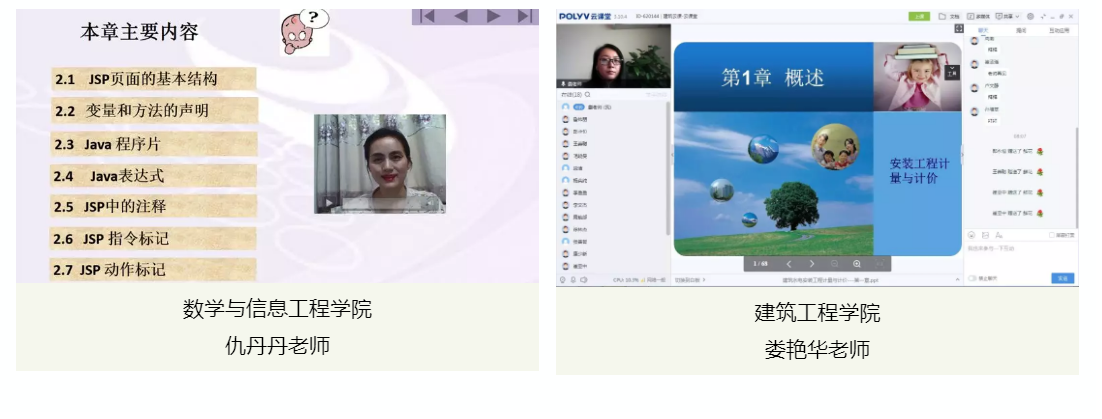Toggle the microphone icon in bottom status bar

[573, 280]
